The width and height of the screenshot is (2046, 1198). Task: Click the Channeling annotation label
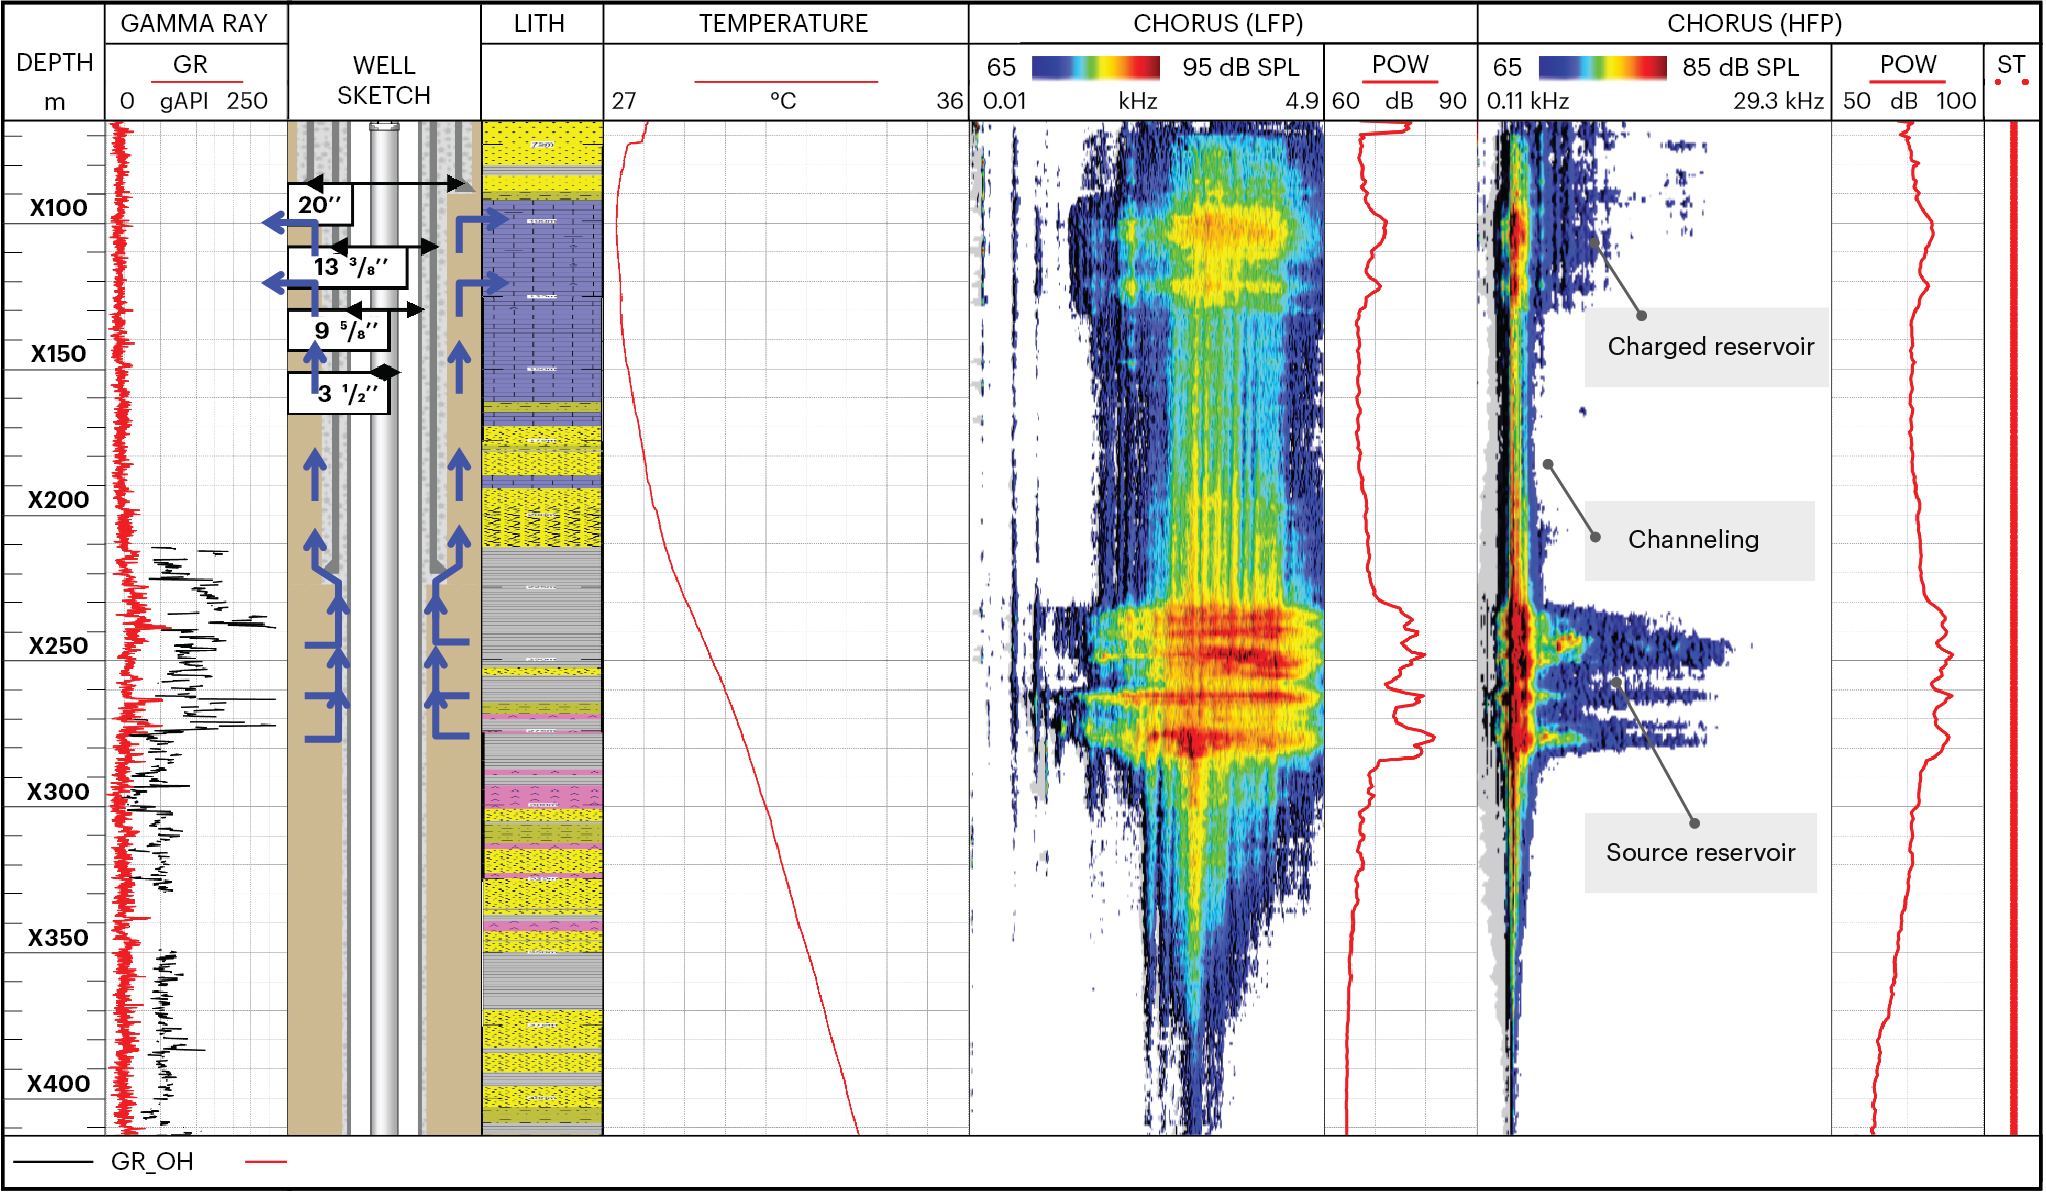(x=1693, y=540)
